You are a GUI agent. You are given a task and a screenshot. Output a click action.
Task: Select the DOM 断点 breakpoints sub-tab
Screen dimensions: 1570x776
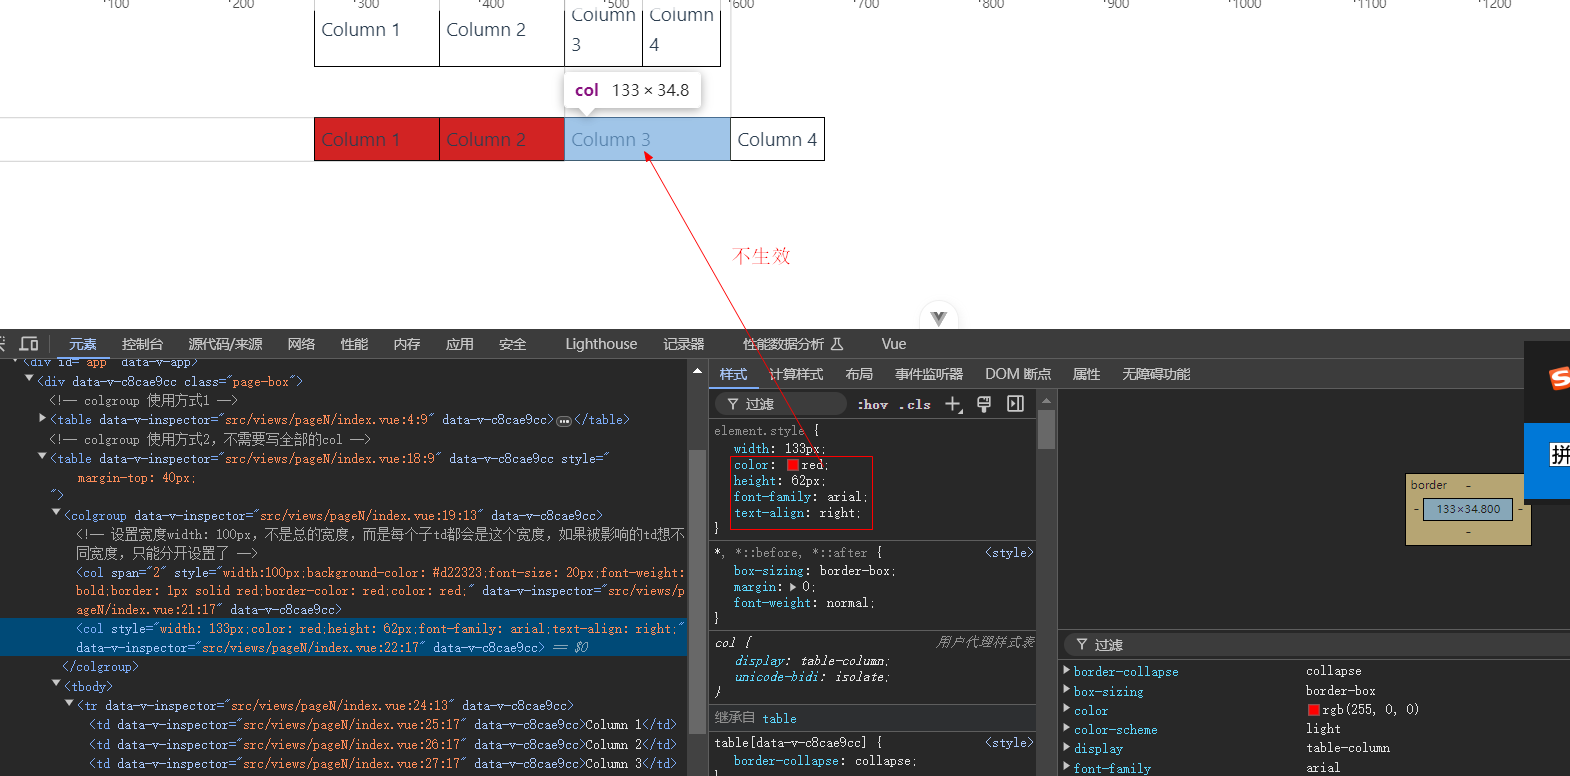point(1018,374)
